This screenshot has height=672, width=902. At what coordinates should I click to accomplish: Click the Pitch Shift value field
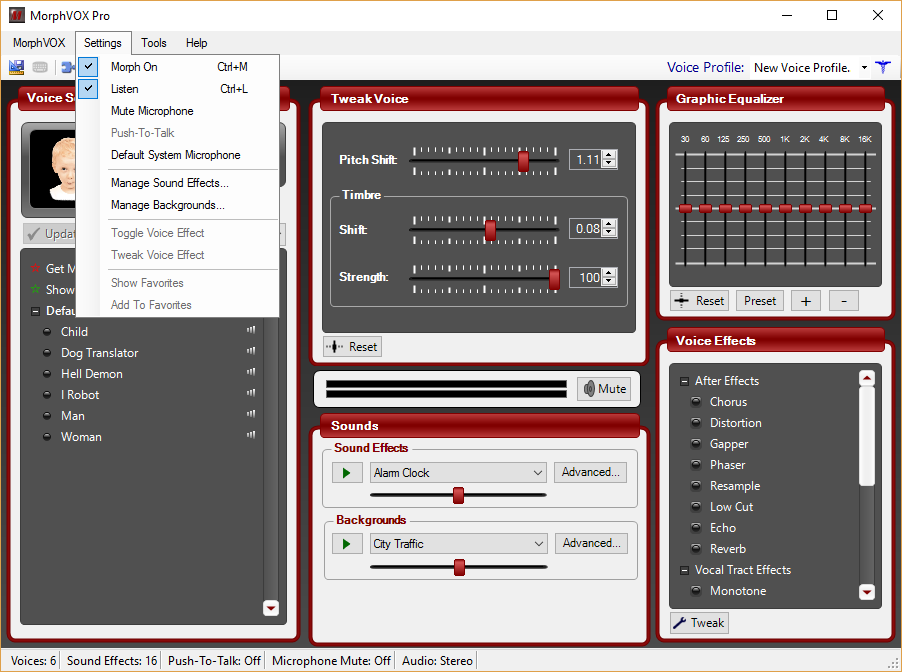[587, 160]
